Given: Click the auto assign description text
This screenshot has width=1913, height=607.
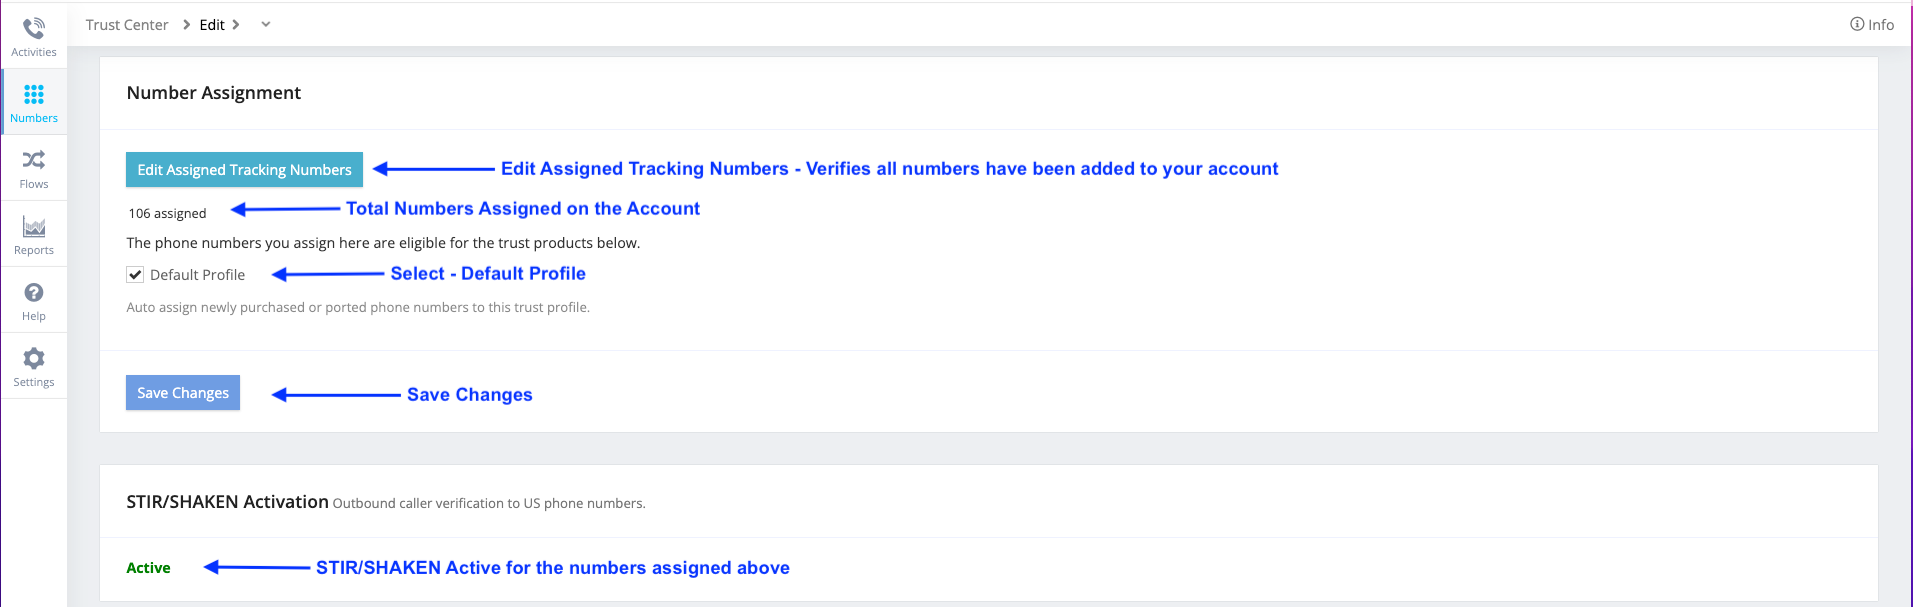Looking at the screenshot, I should [x=358, y=307].
